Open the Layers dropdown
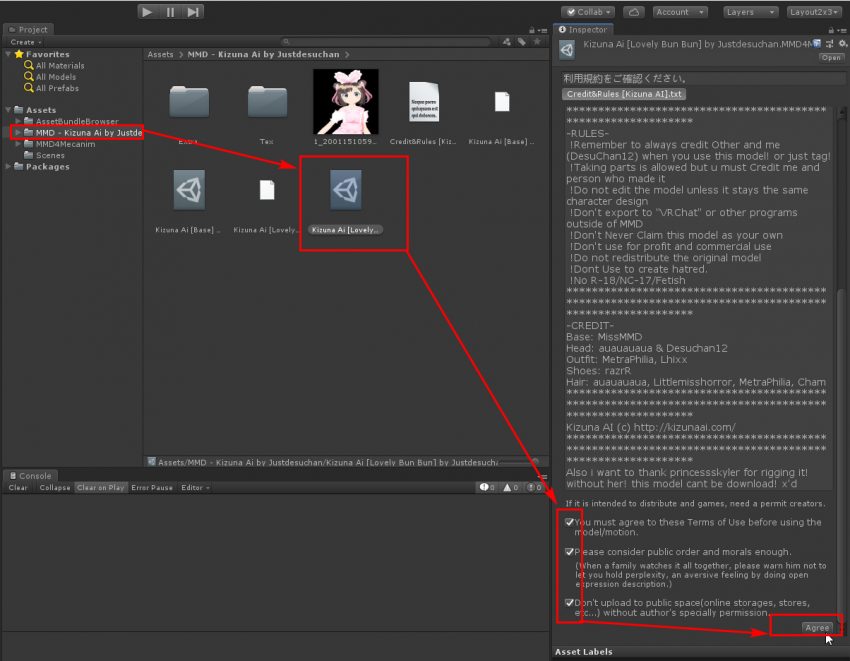 748,11
